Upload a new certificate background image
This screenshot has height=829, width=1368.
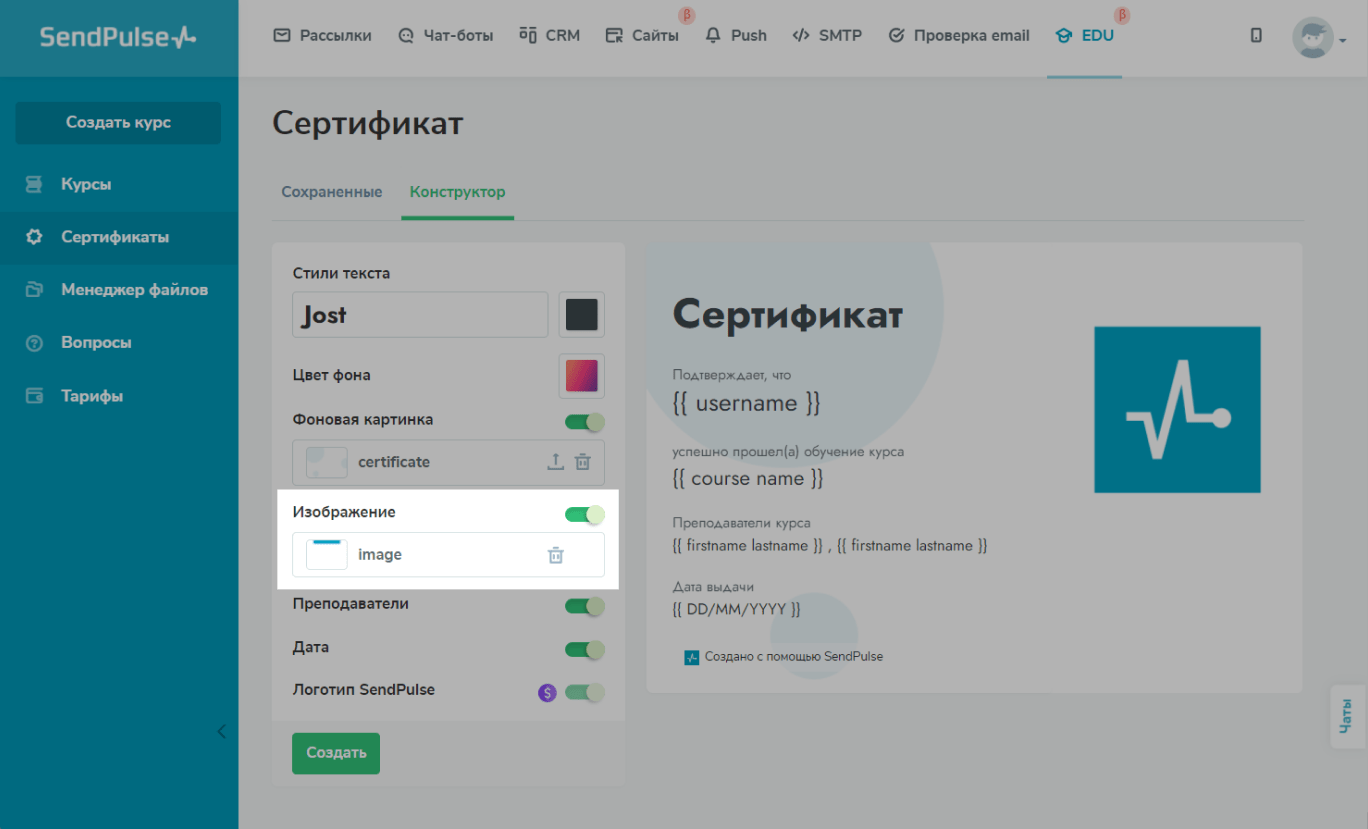[555, 462]
